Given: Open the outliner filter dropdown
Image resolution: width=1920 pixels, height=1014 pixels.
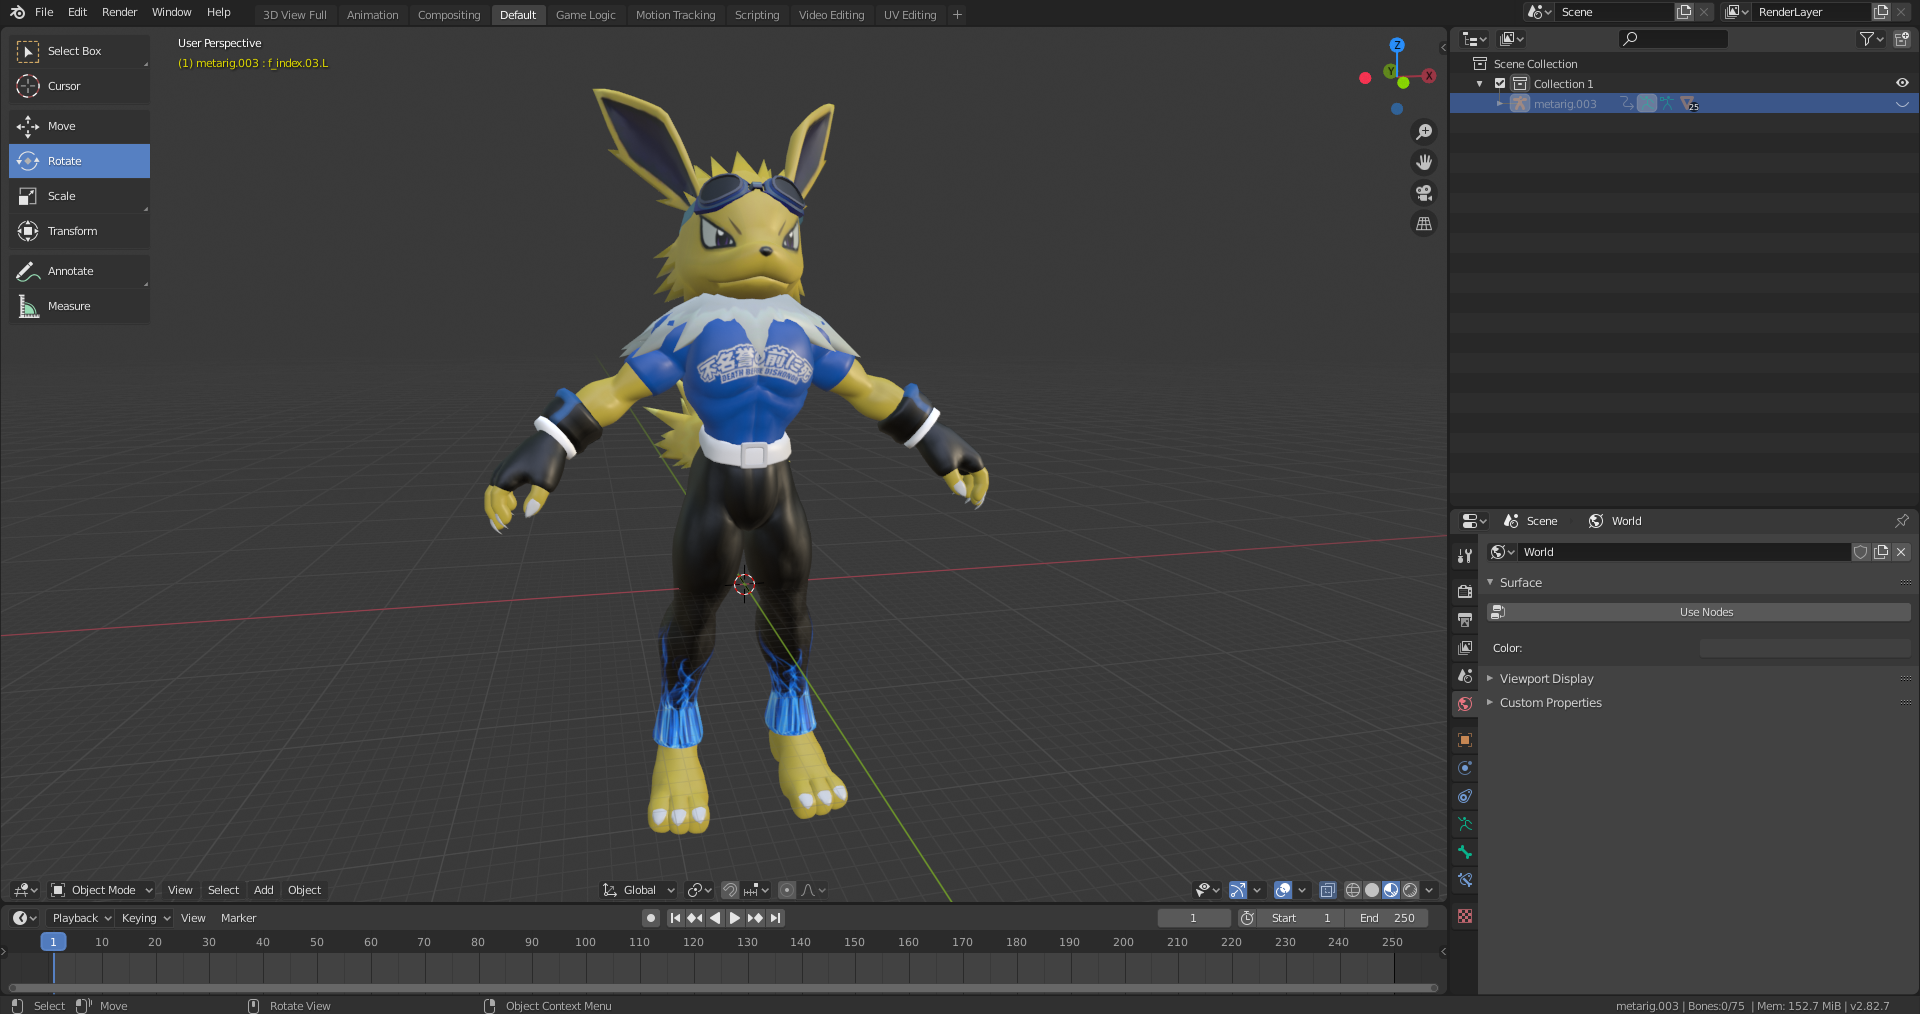Looking at the screenshot, I should tap(1871, 39).
